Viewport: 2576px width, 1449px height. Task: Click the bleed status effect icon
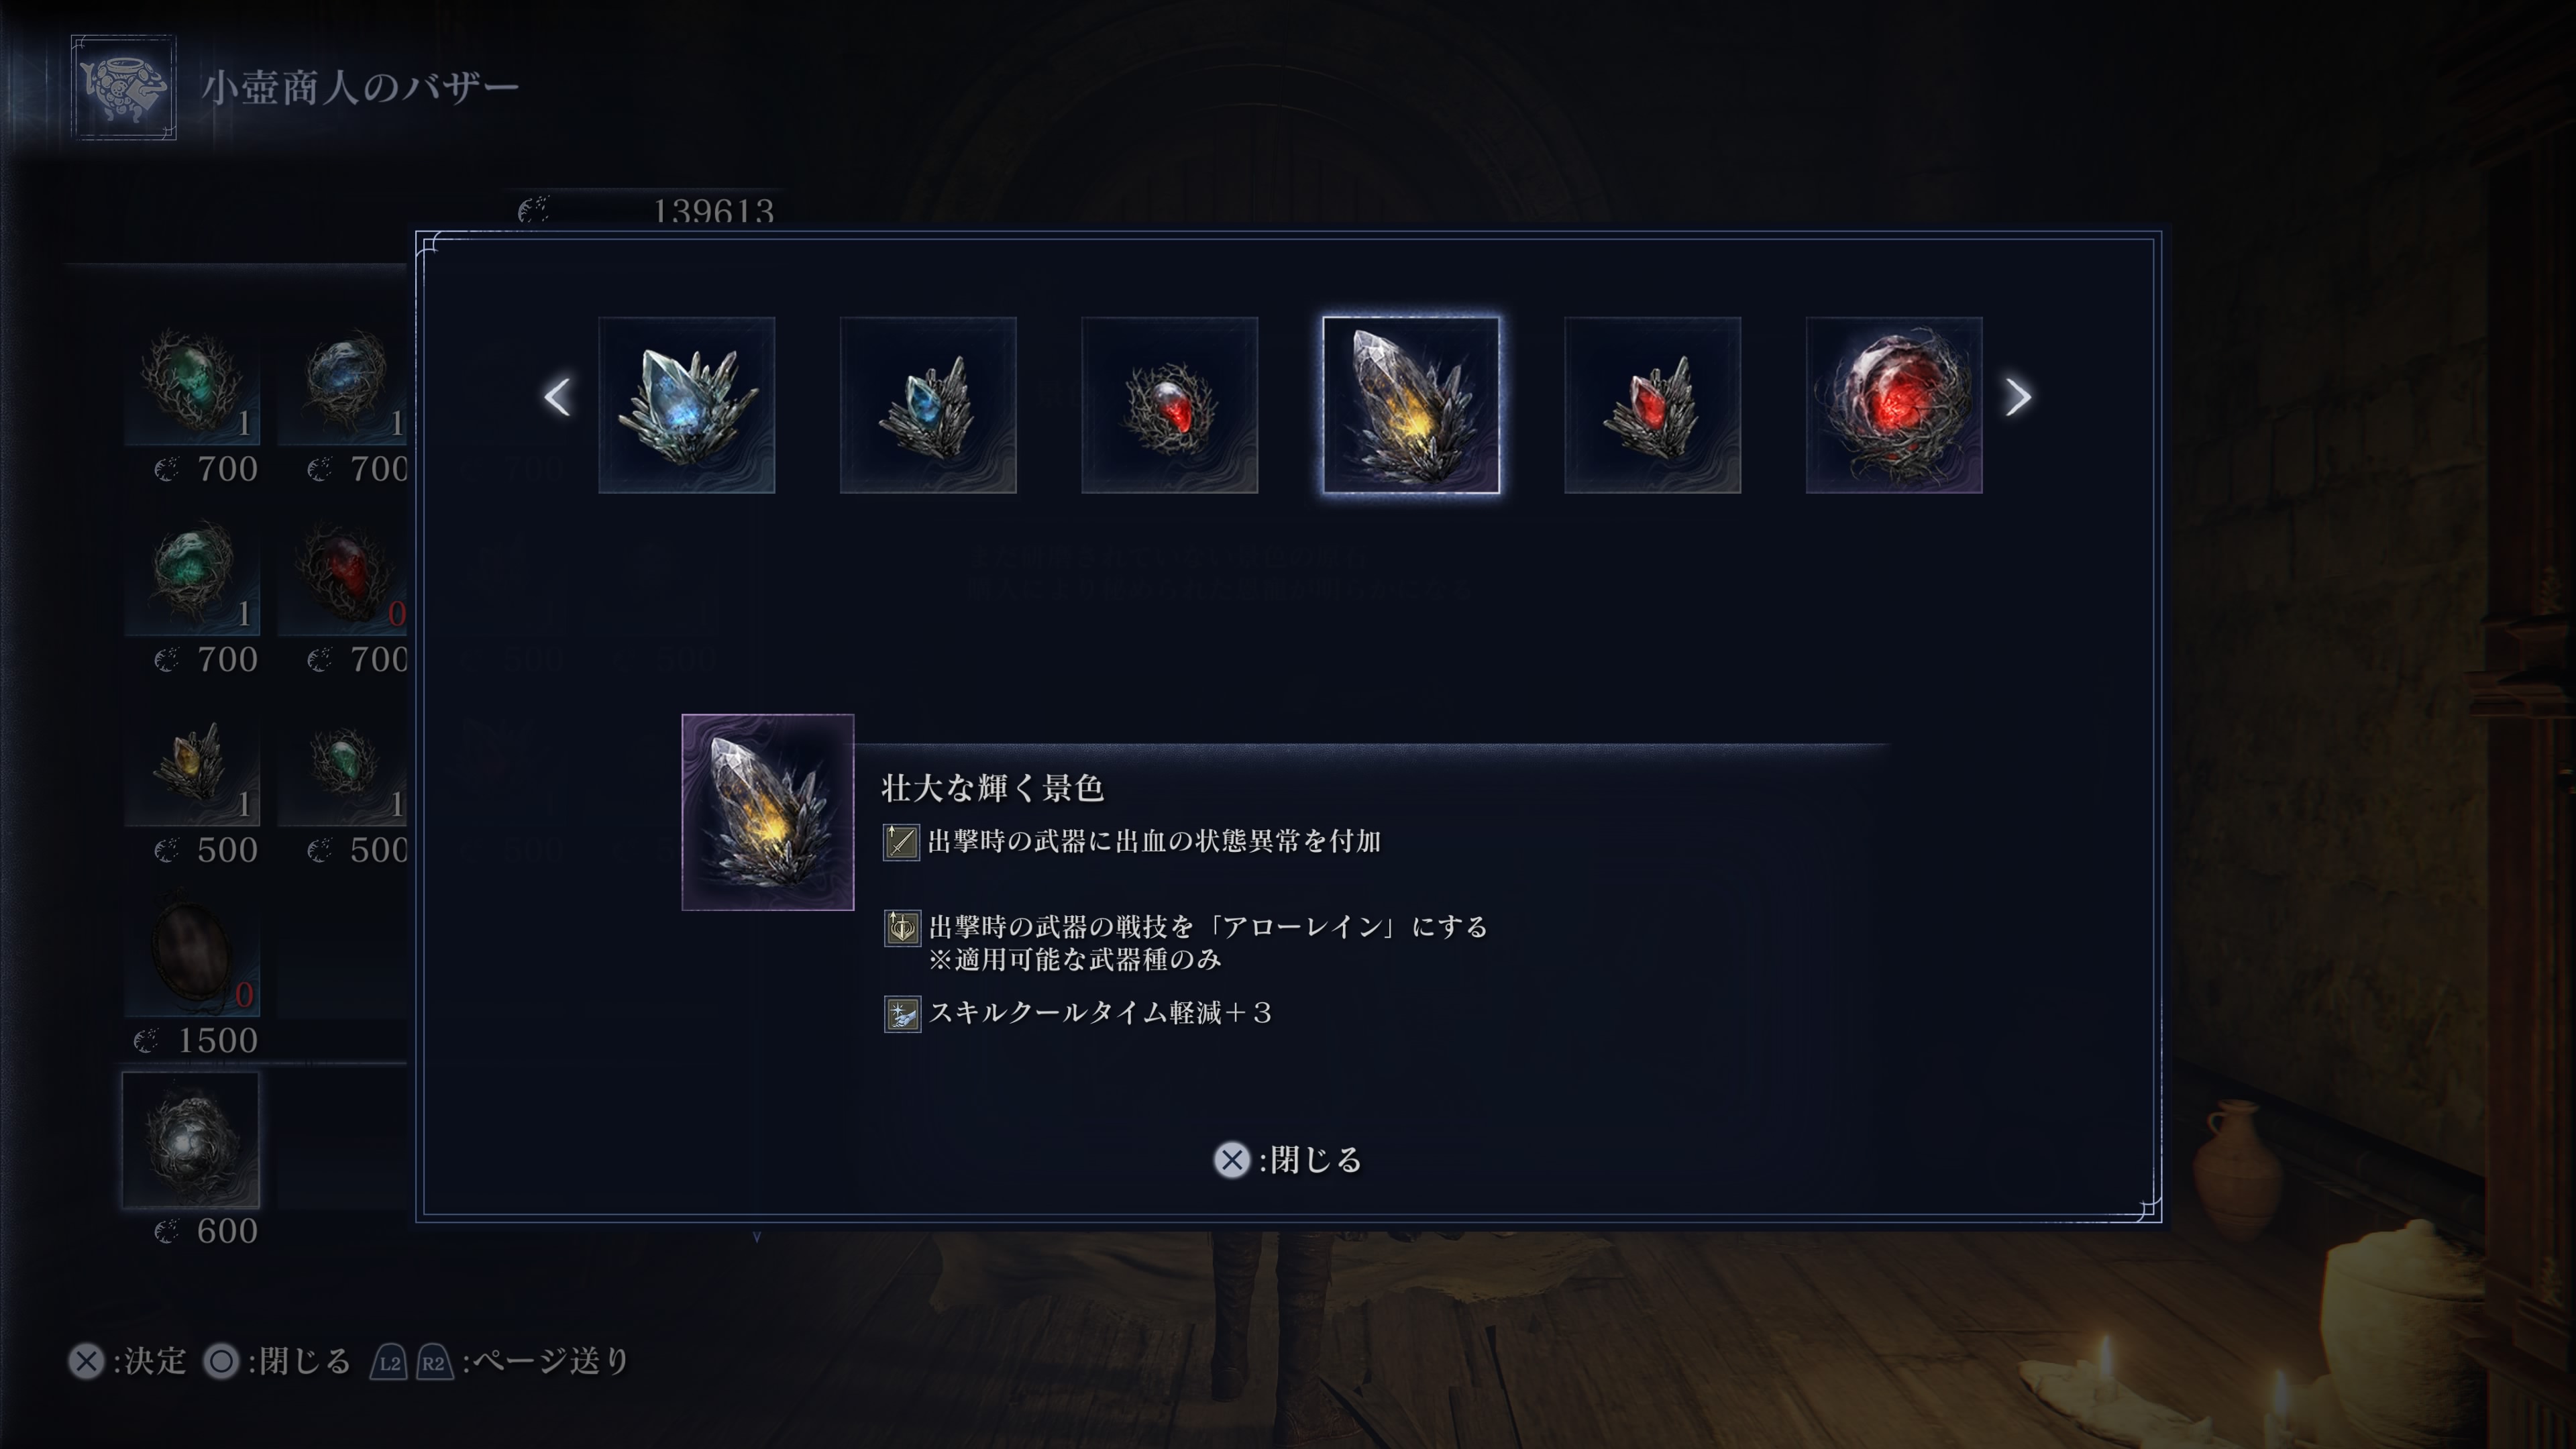901,842
